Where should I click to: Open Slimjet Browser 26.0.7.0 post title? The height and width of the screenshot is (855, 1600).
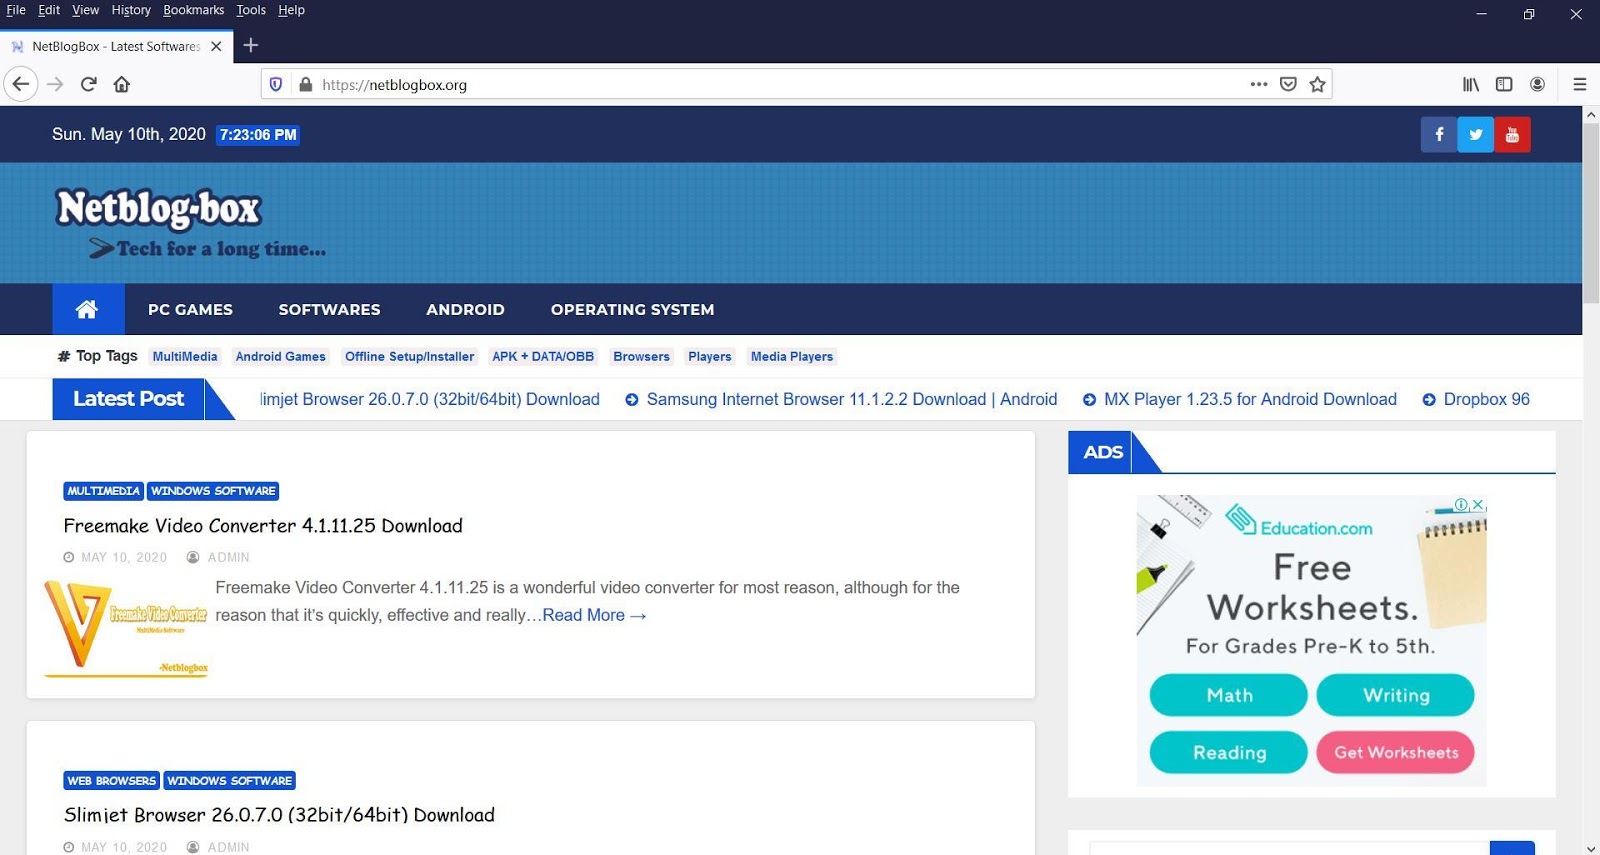[x=279, y=815]
